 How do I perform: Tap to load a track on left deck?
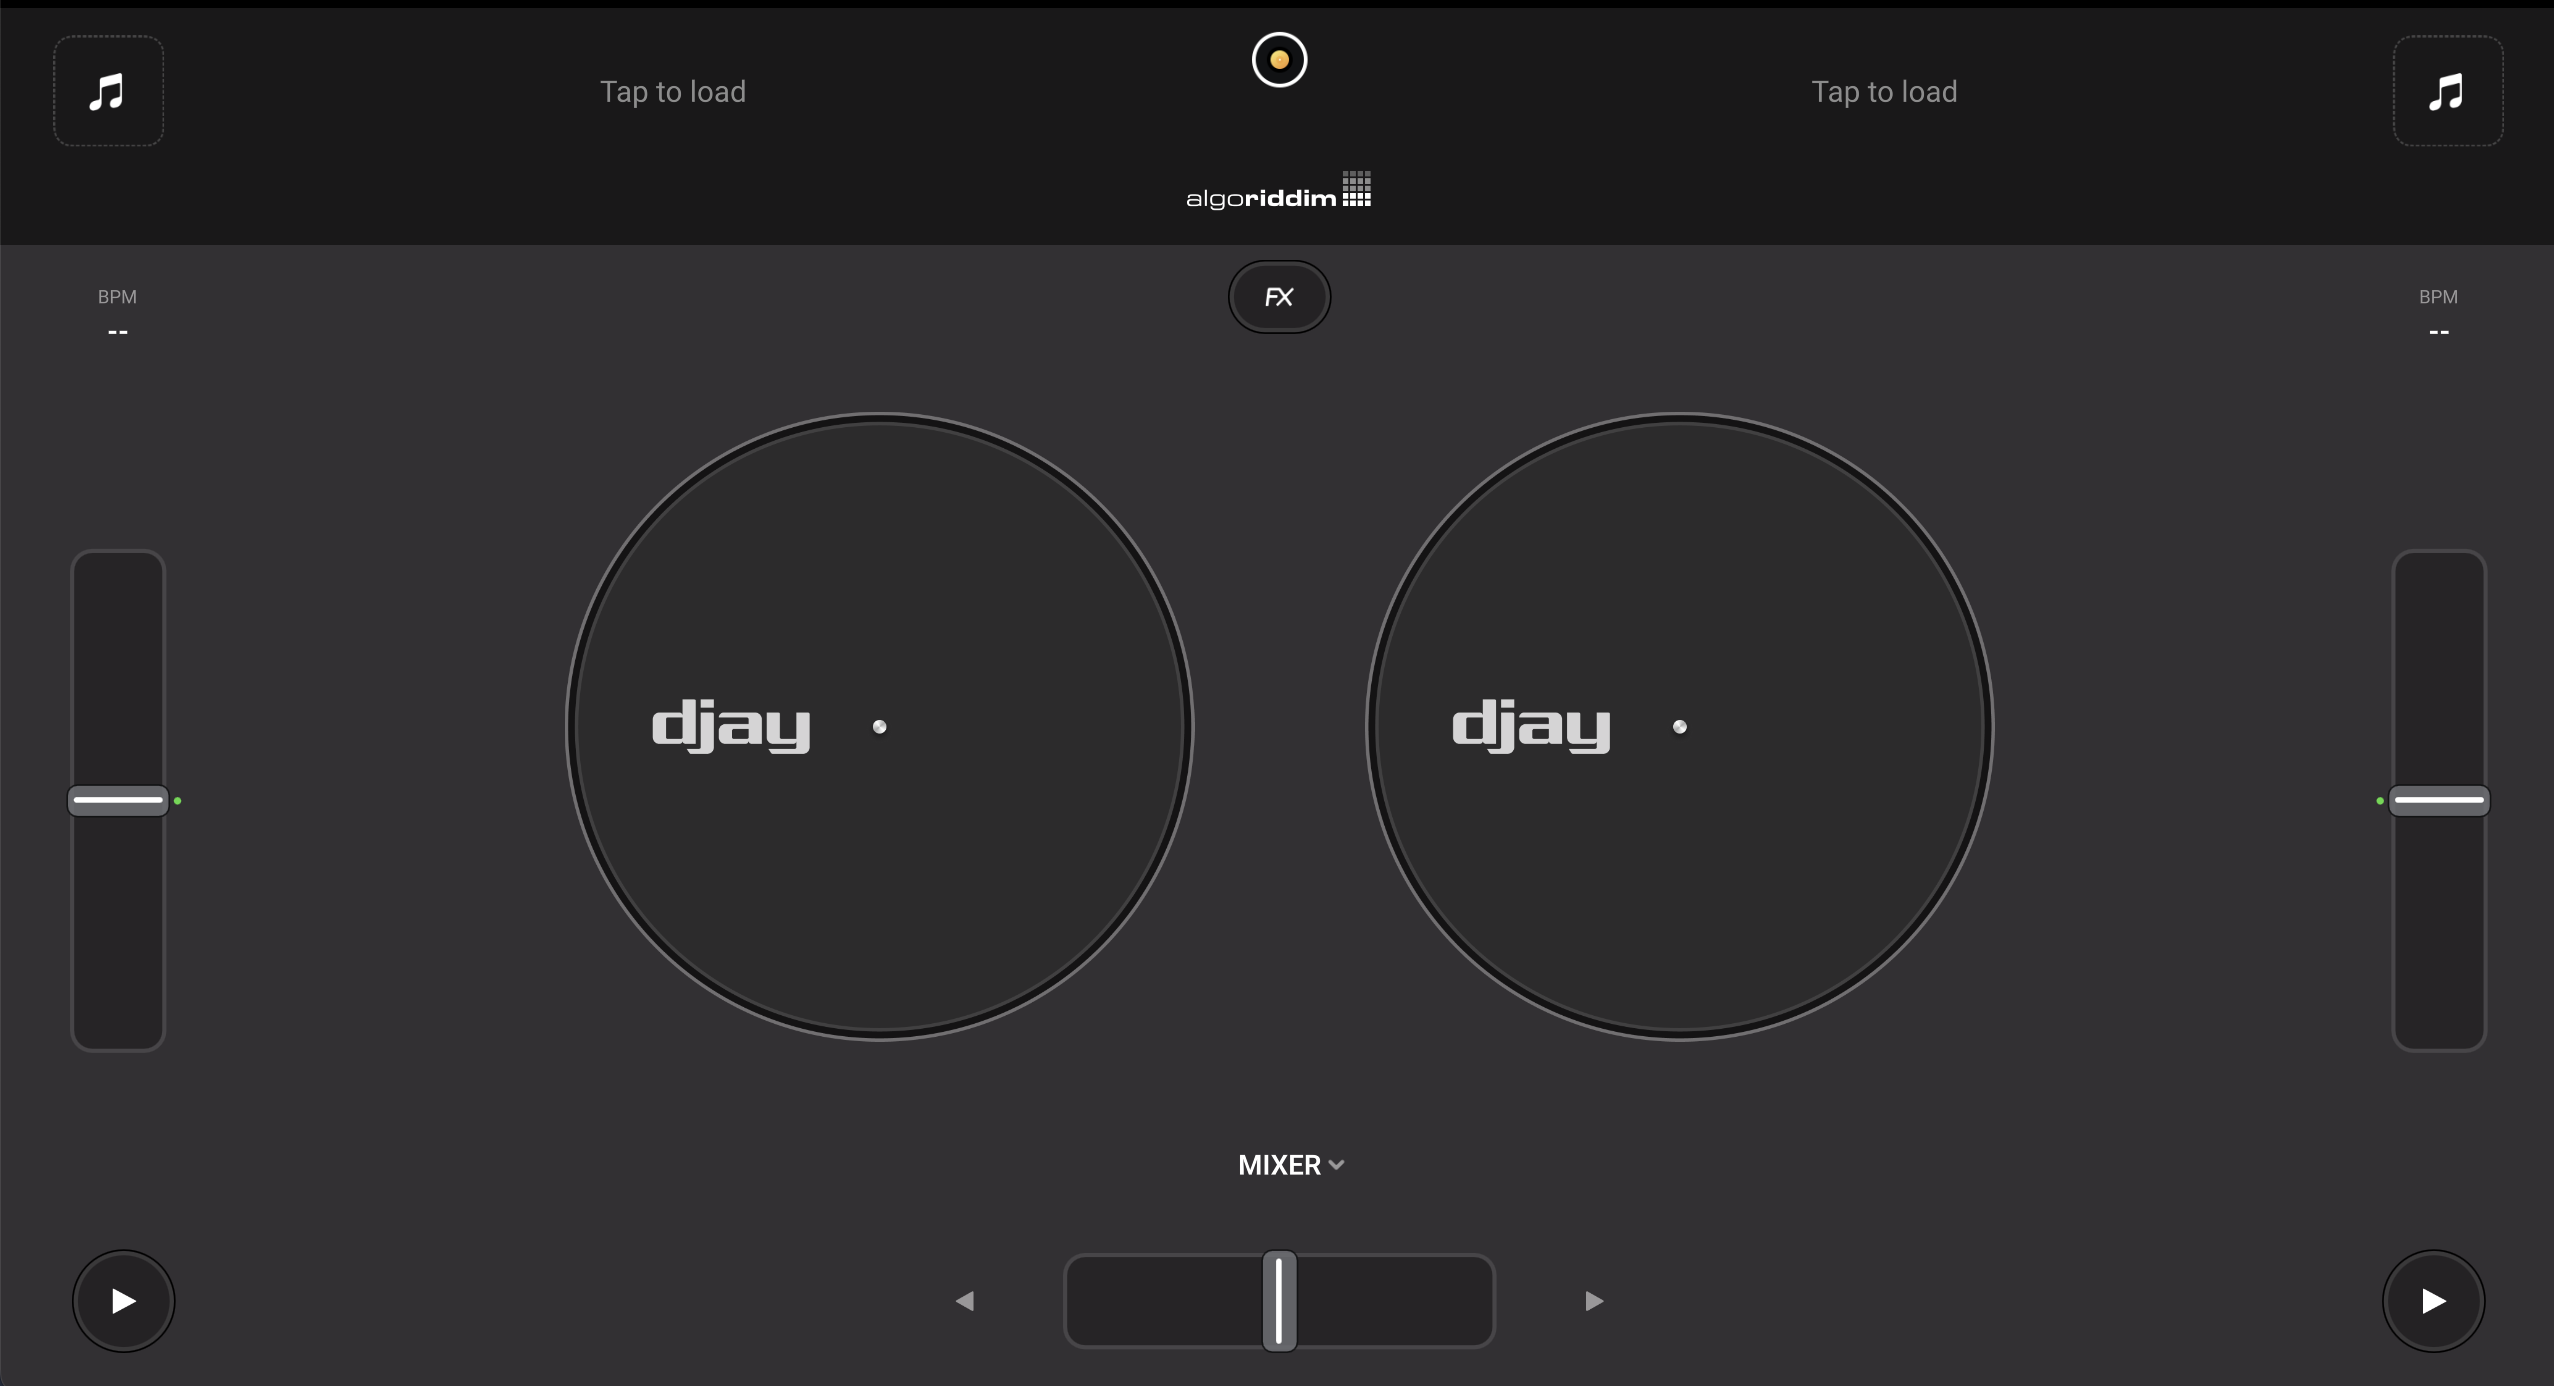point(673,91)
